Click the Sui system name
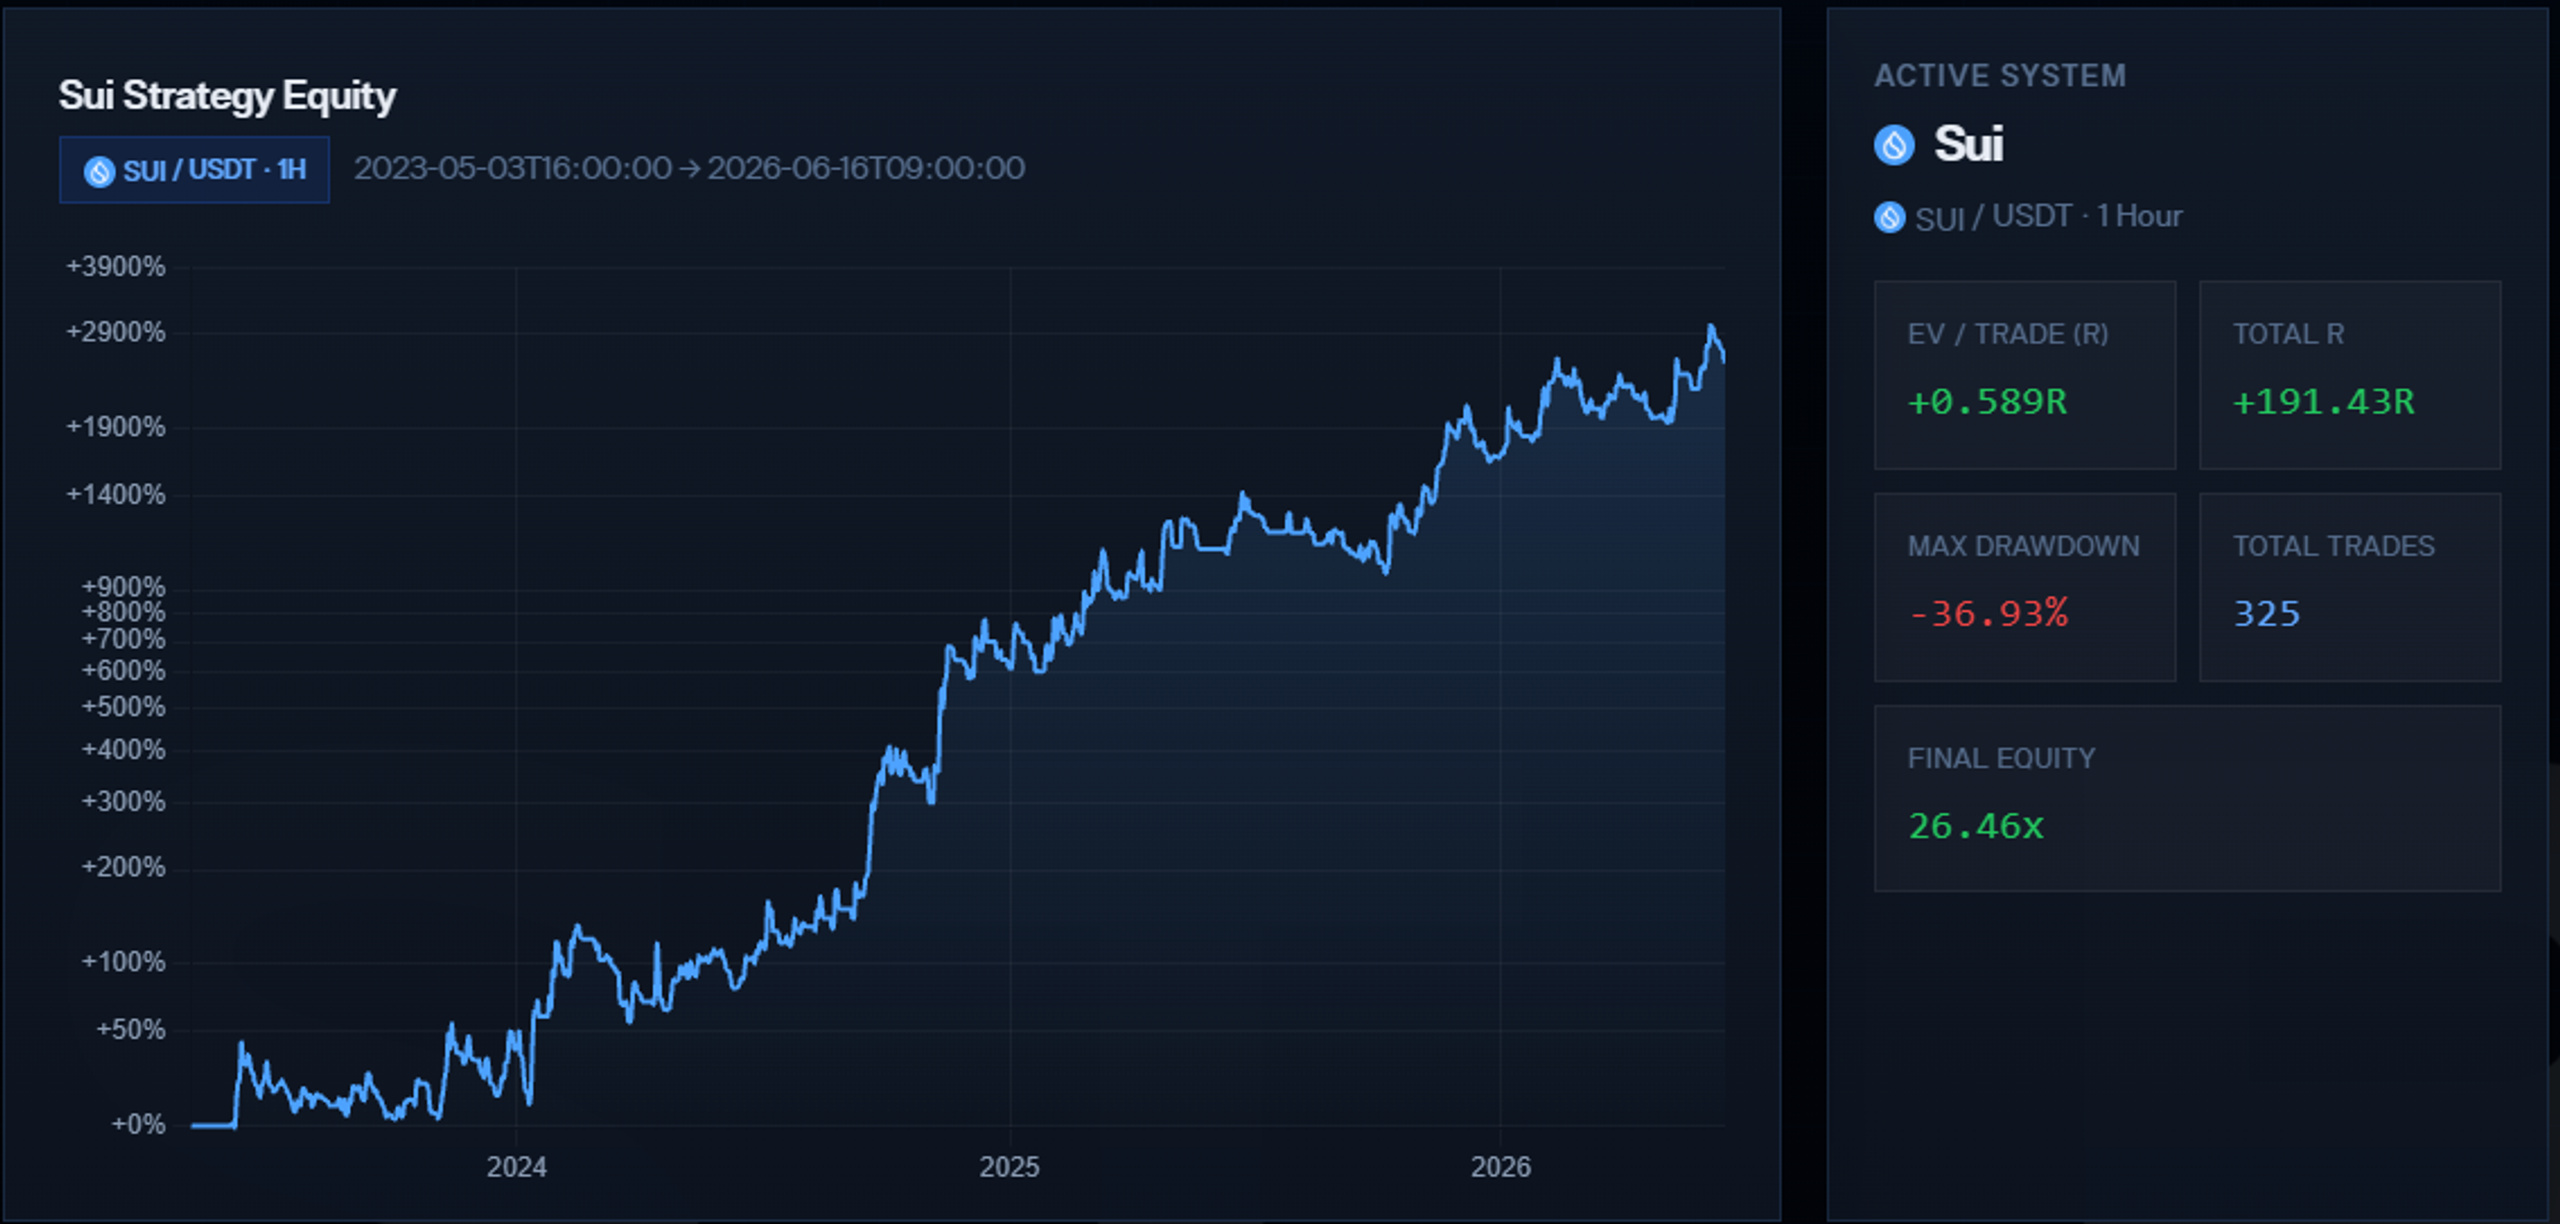2560x1224 pixels. point(1968,144)
